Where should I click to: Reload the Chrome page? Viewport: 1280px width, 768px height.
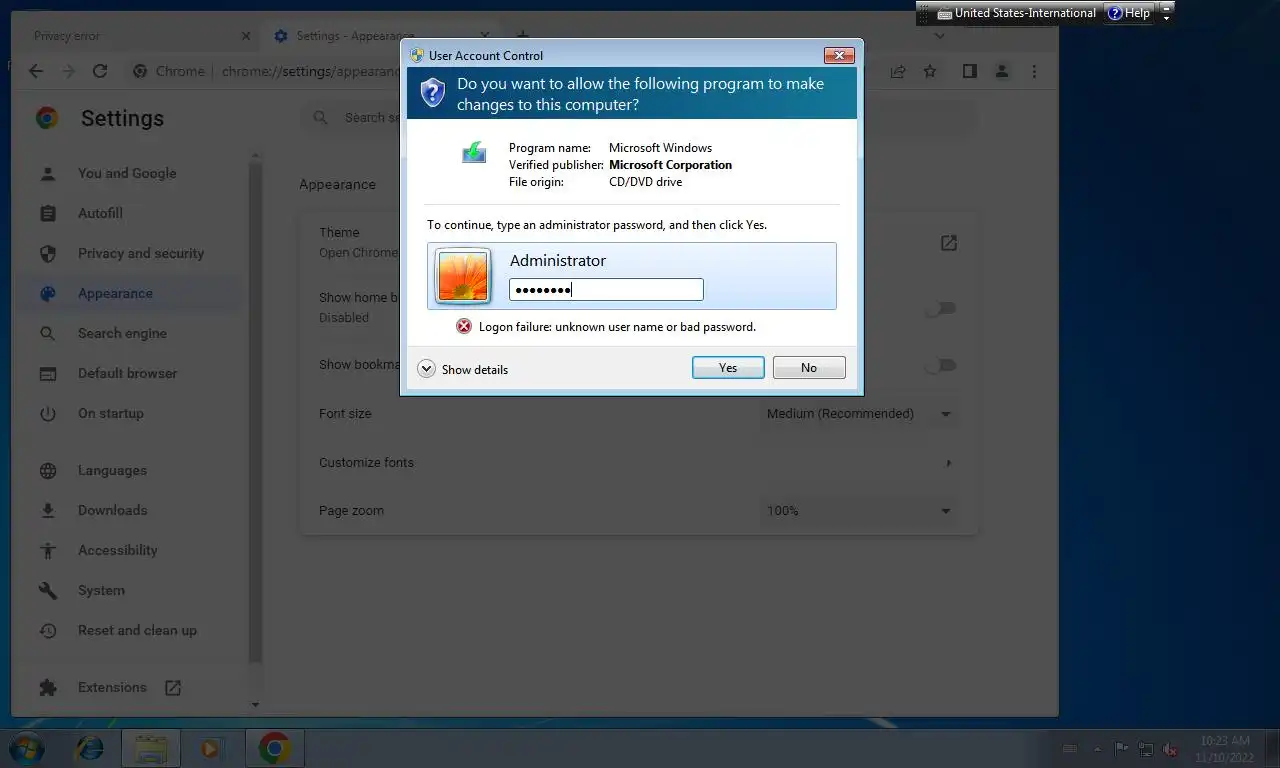click(100, 71)
